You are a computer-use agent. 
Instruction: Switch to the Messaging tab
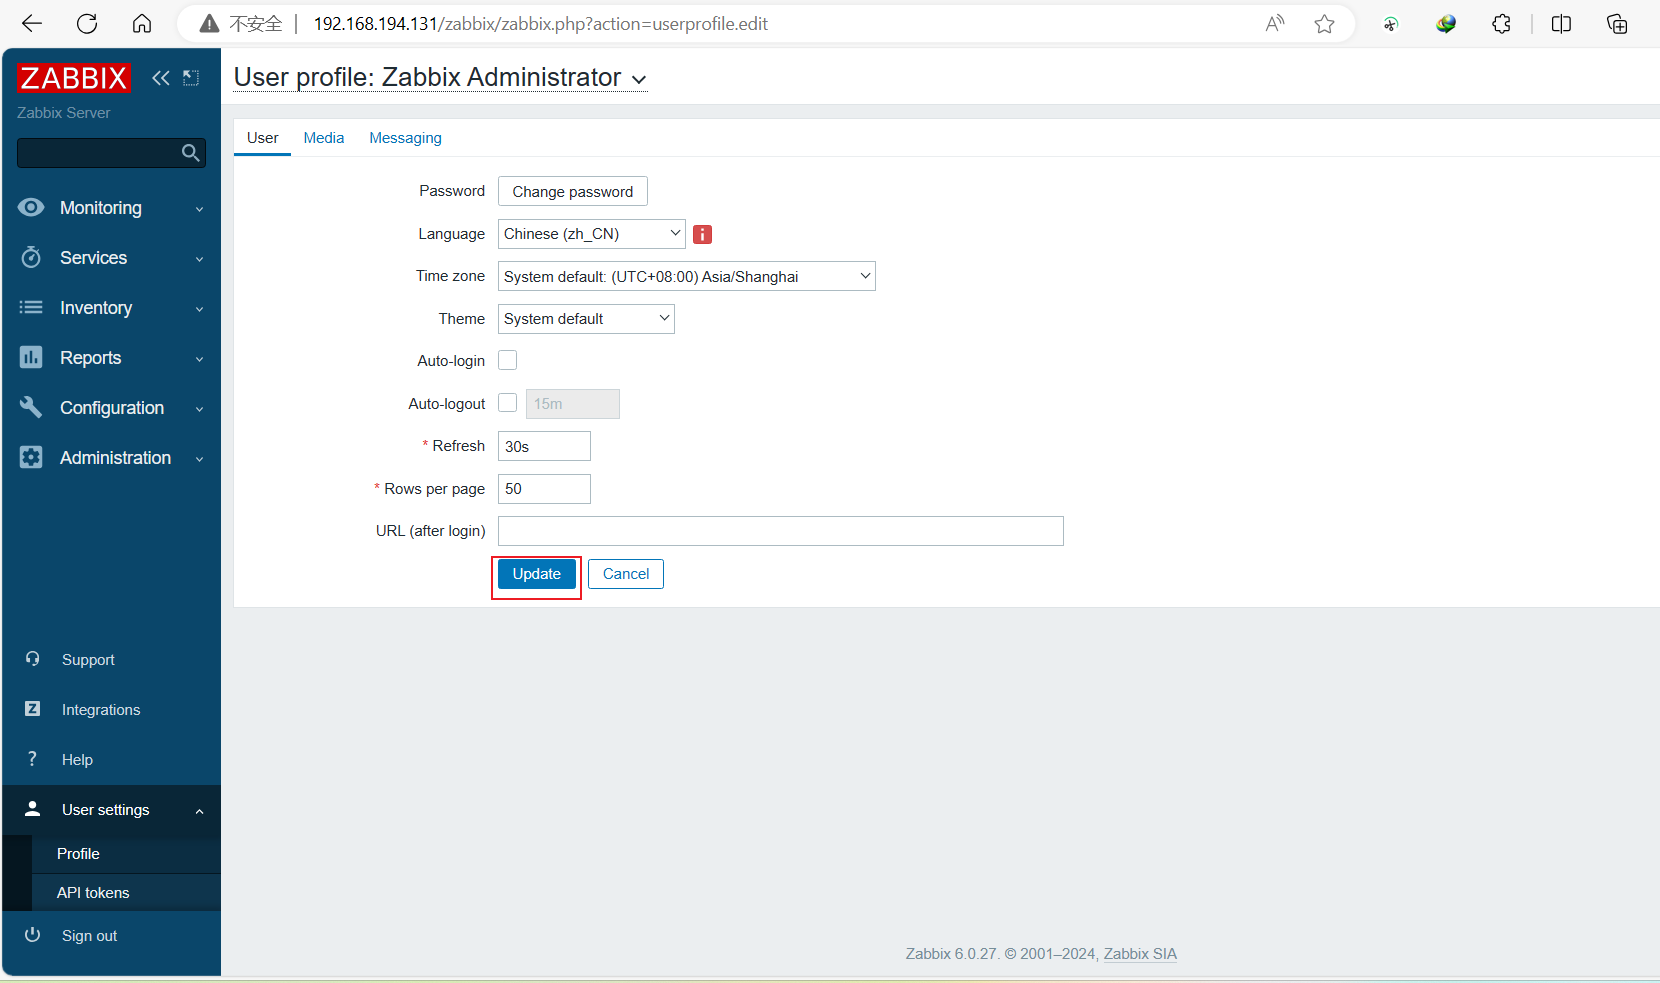coord(405,138)
